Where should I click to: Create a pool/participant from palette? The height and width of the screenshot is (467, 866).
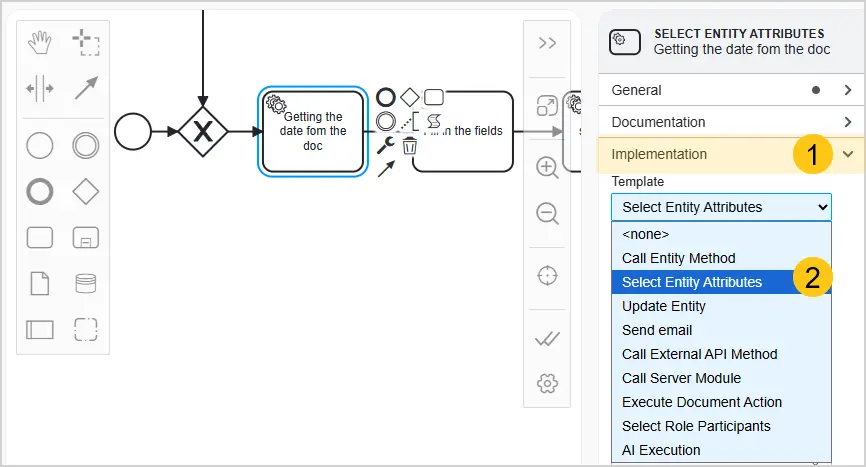pos(40,330)
